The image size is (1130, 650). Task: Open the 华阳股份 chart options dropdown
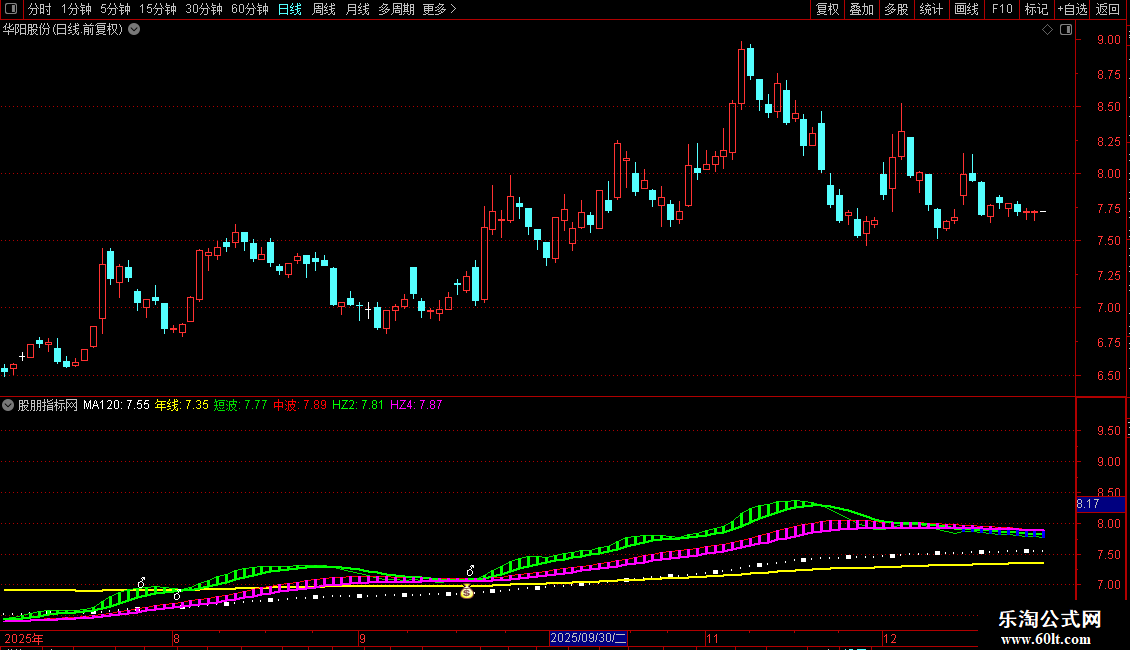tap(134, 30)
